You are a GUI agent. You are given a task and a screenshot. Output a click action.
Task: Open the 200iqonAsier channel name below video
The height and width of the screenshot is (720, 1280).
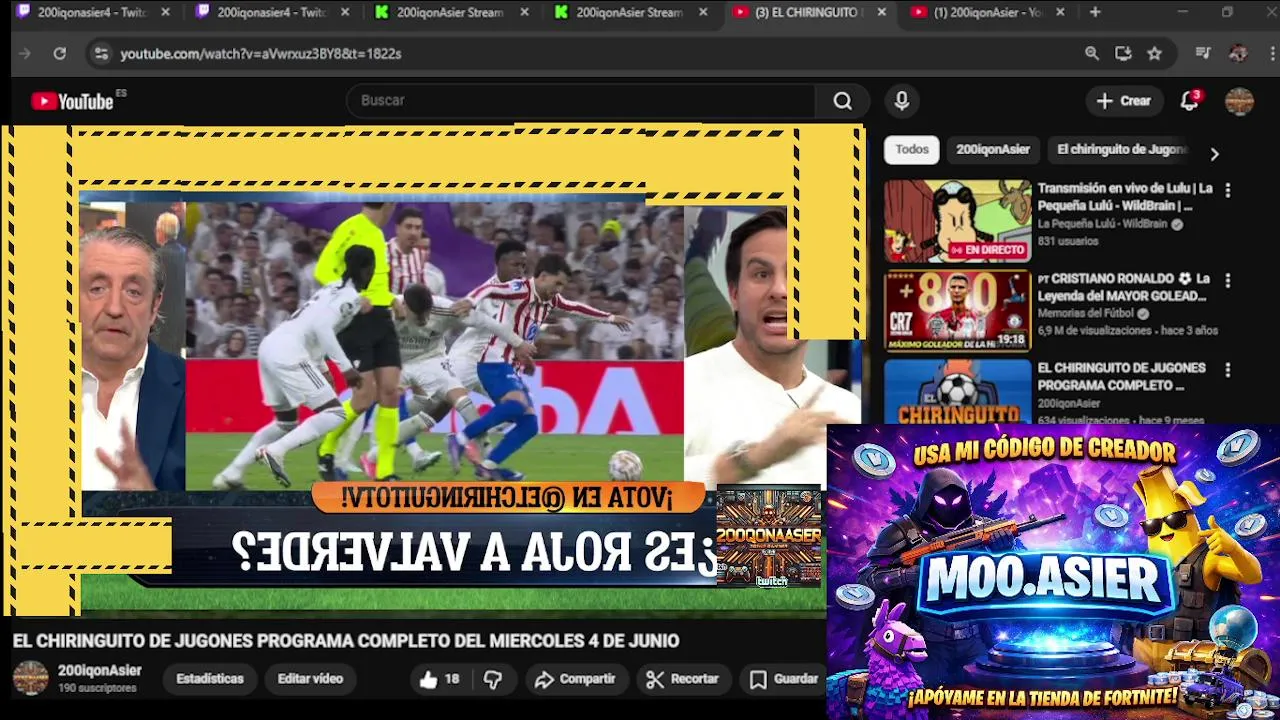[x=100, y=671]
